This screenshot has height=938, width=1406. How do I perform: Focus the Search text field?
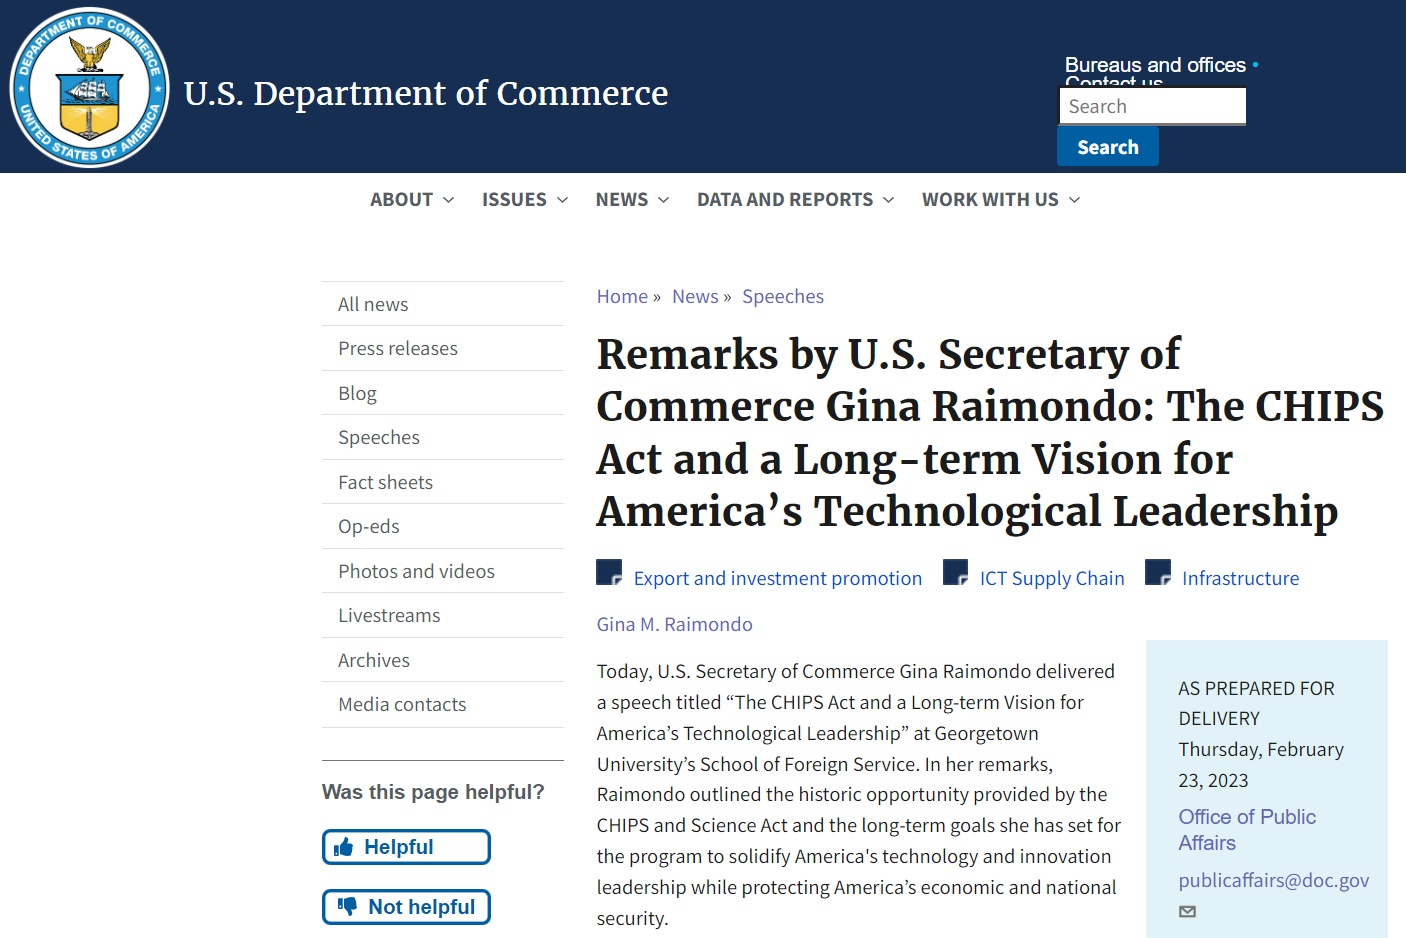tap(1152, 106)
